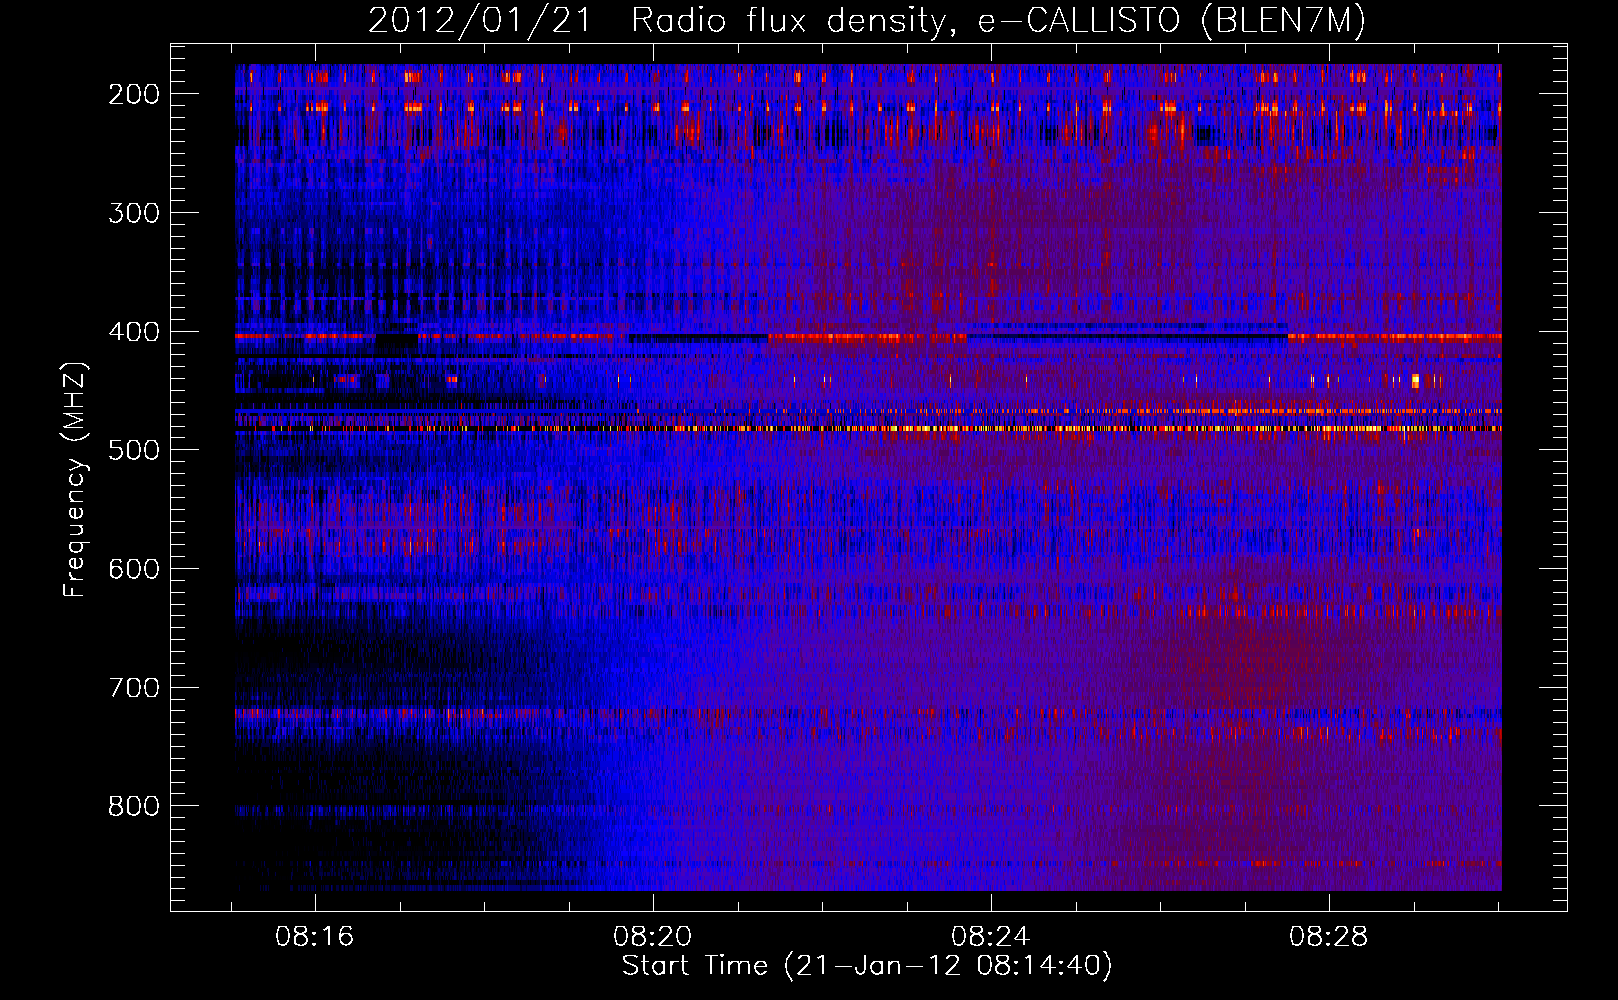Click the 08:16 time tick label
Viewport: 1618px width, 1000px height.
point(315,937)
